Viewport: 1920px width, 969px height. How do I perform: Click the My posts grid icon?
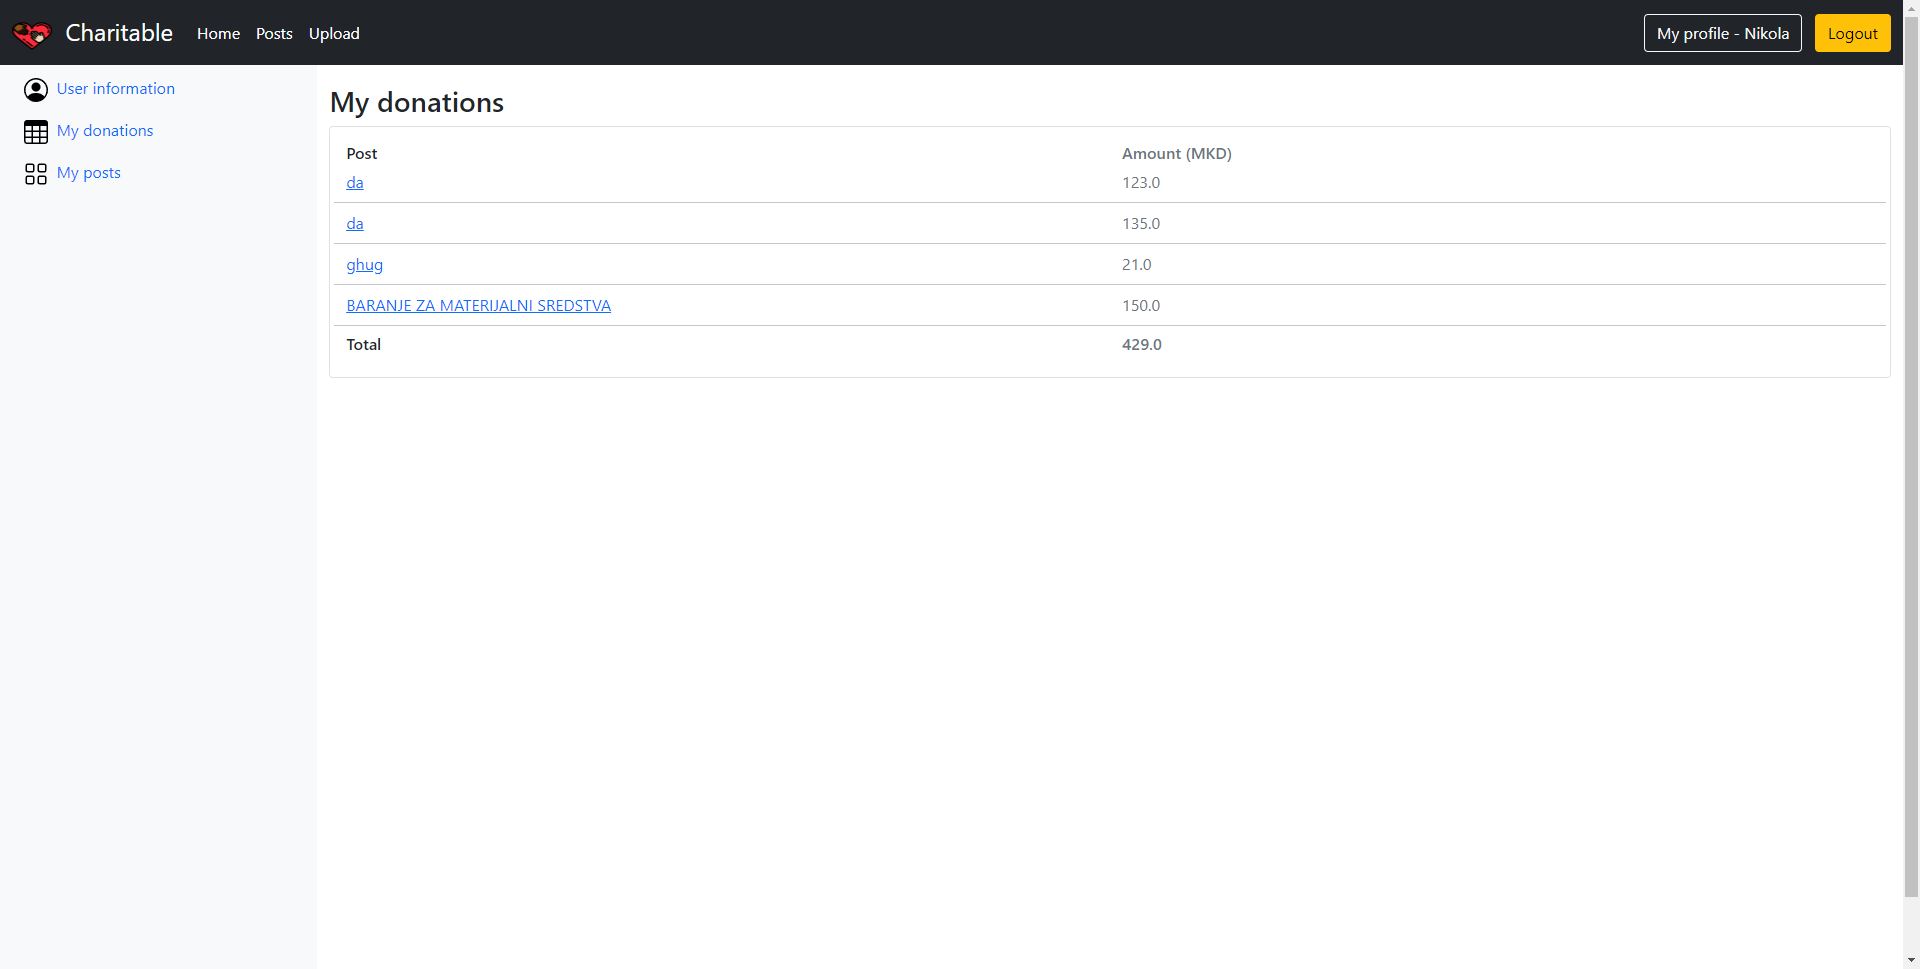point(36,174)
